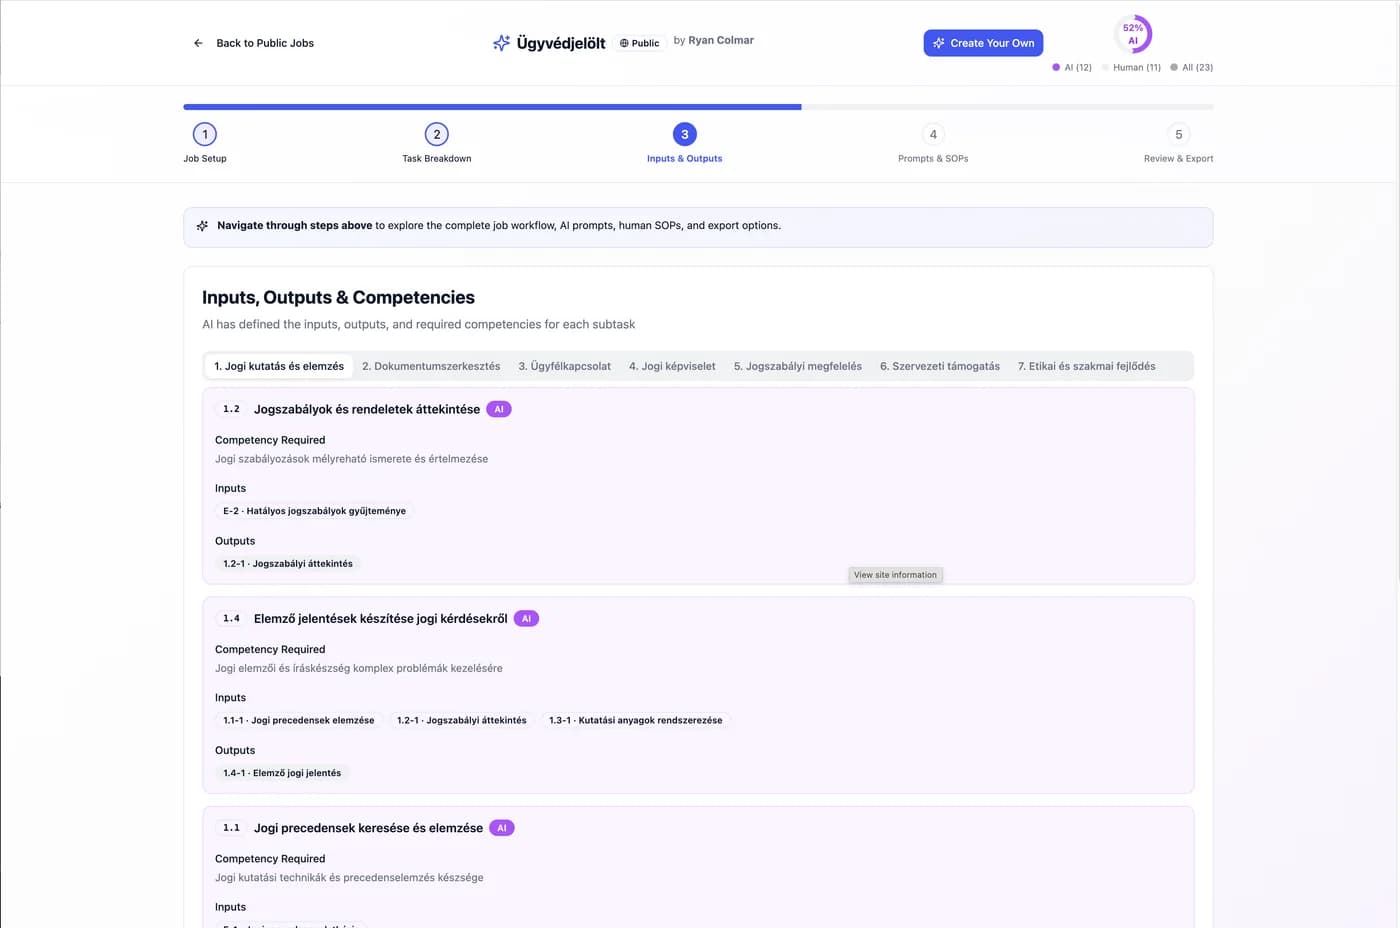Click the 52% AI circular gauge
Viewport: 1400px width, 928px height.
pos(1133,34)
